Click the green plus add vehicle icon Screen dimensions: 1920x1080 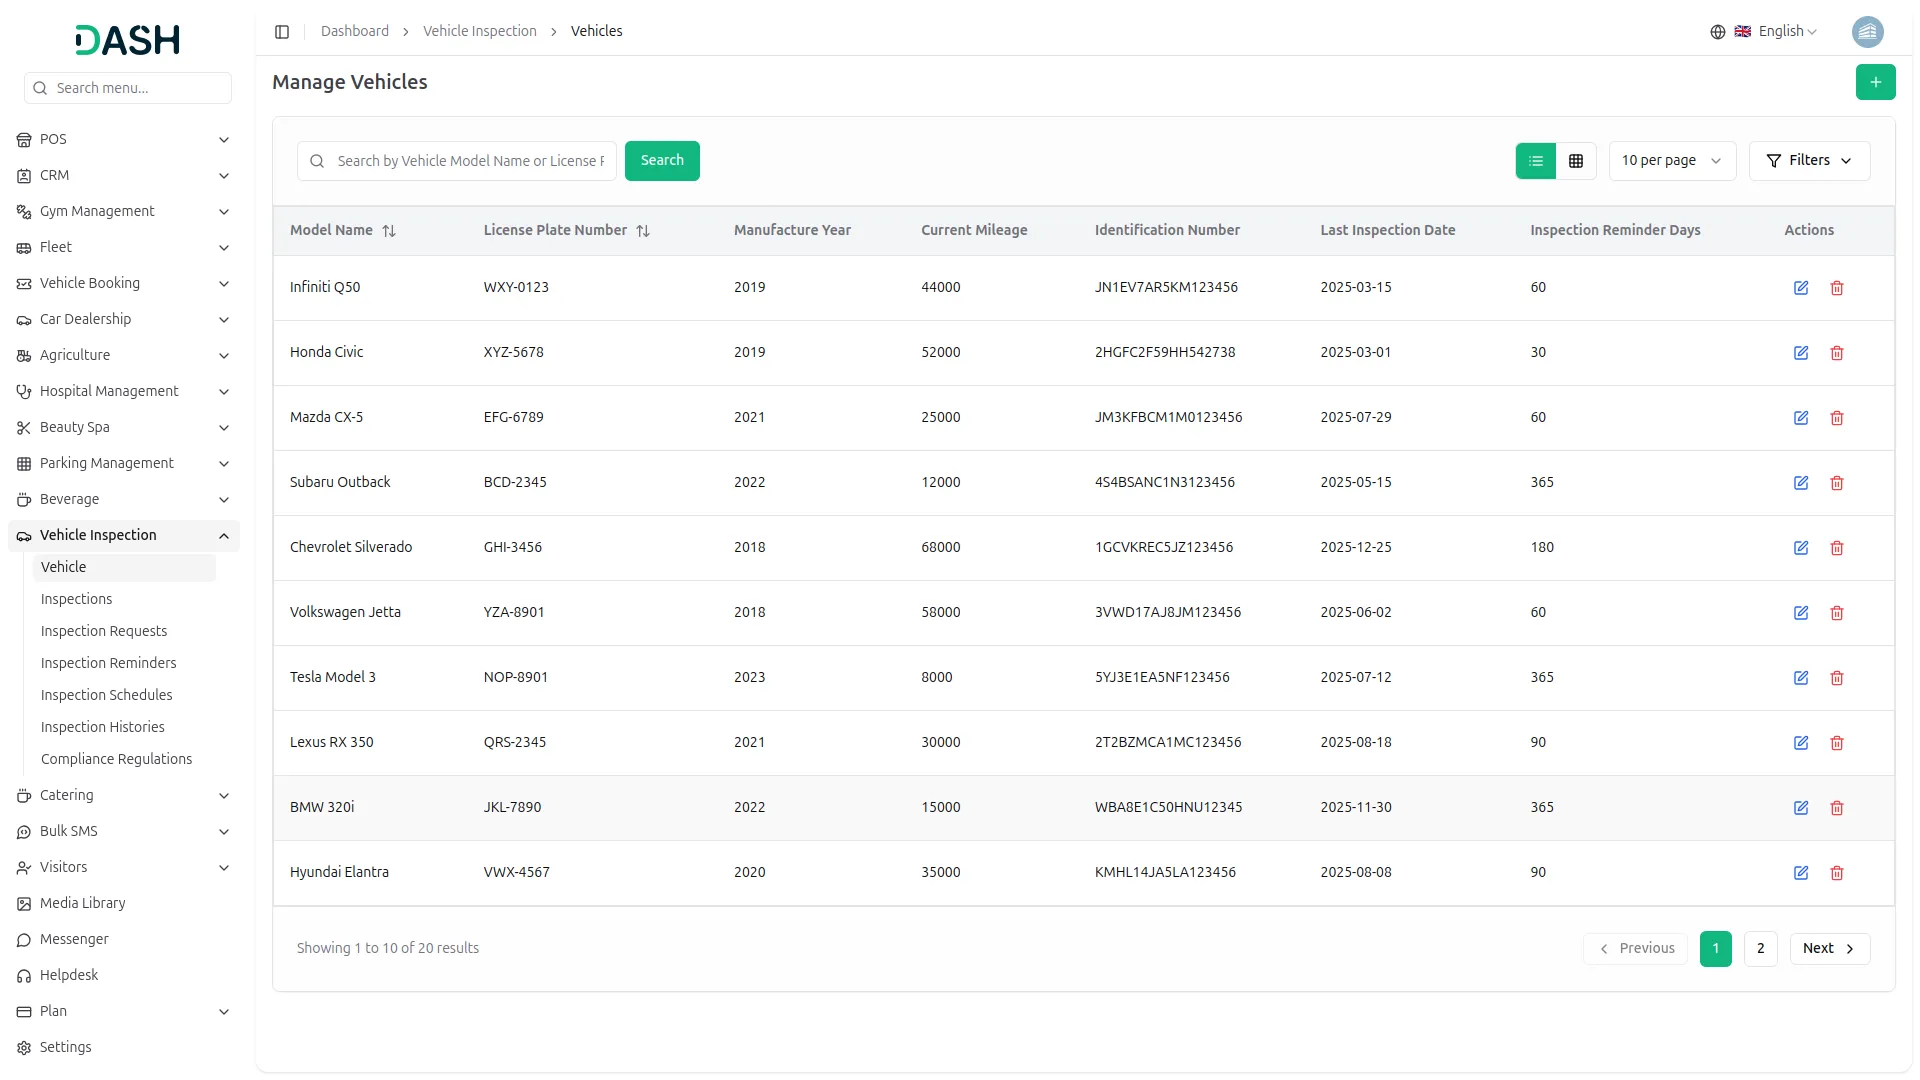pyautogui.click(x=1875, y=82)
